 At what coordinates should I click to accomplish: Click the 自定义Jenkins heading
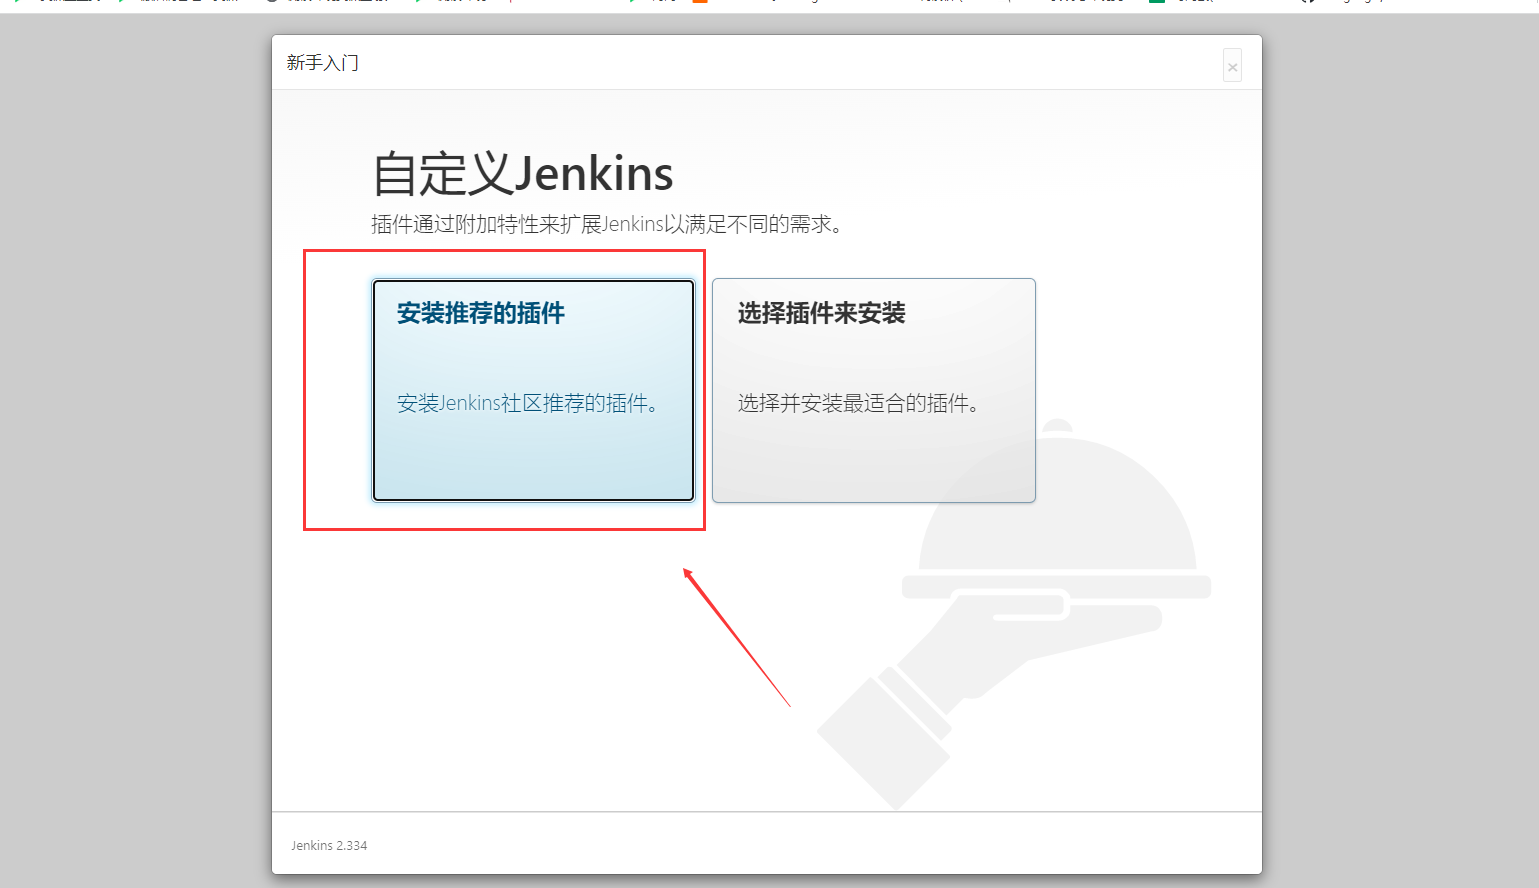point(522,174)
